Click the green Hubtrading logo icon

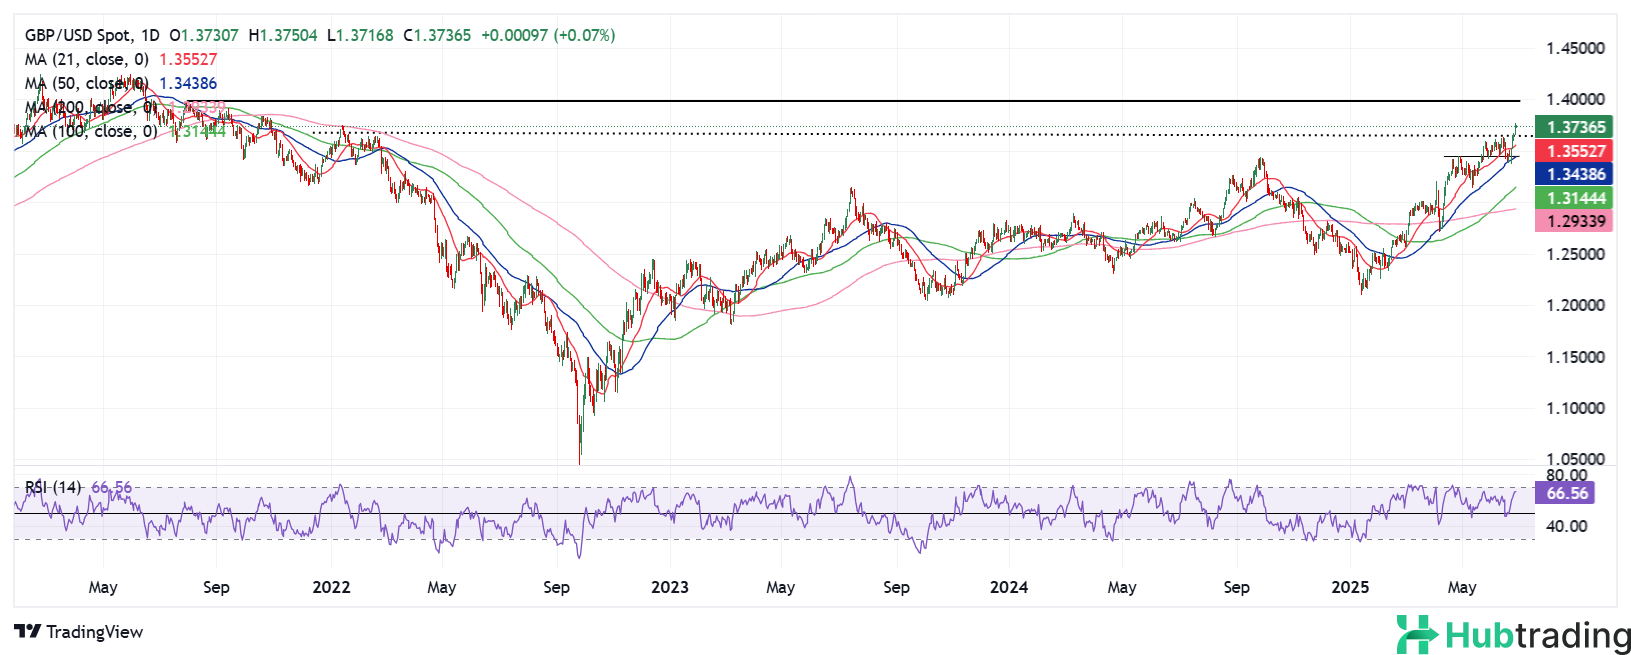(x=1416, y=635)
